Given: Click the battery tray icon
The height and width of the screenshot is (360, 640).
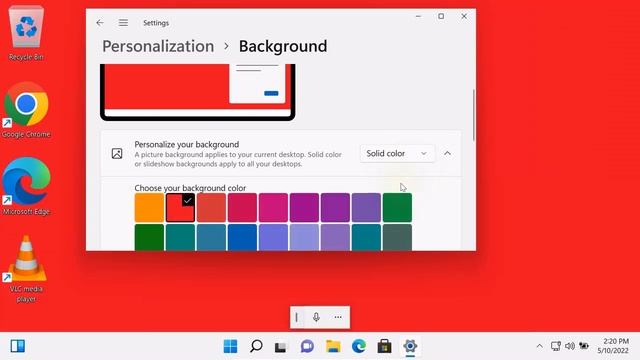Looking at the screenshot, I should tap(584, 346).
